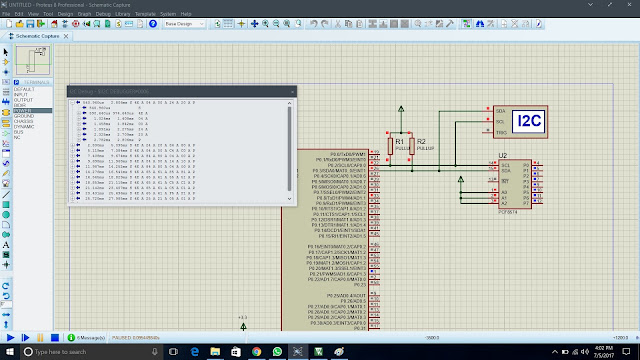This screenshot has height=360, width=640.
Task: Choose the text script 'A' tool
Action: point(6,245)
